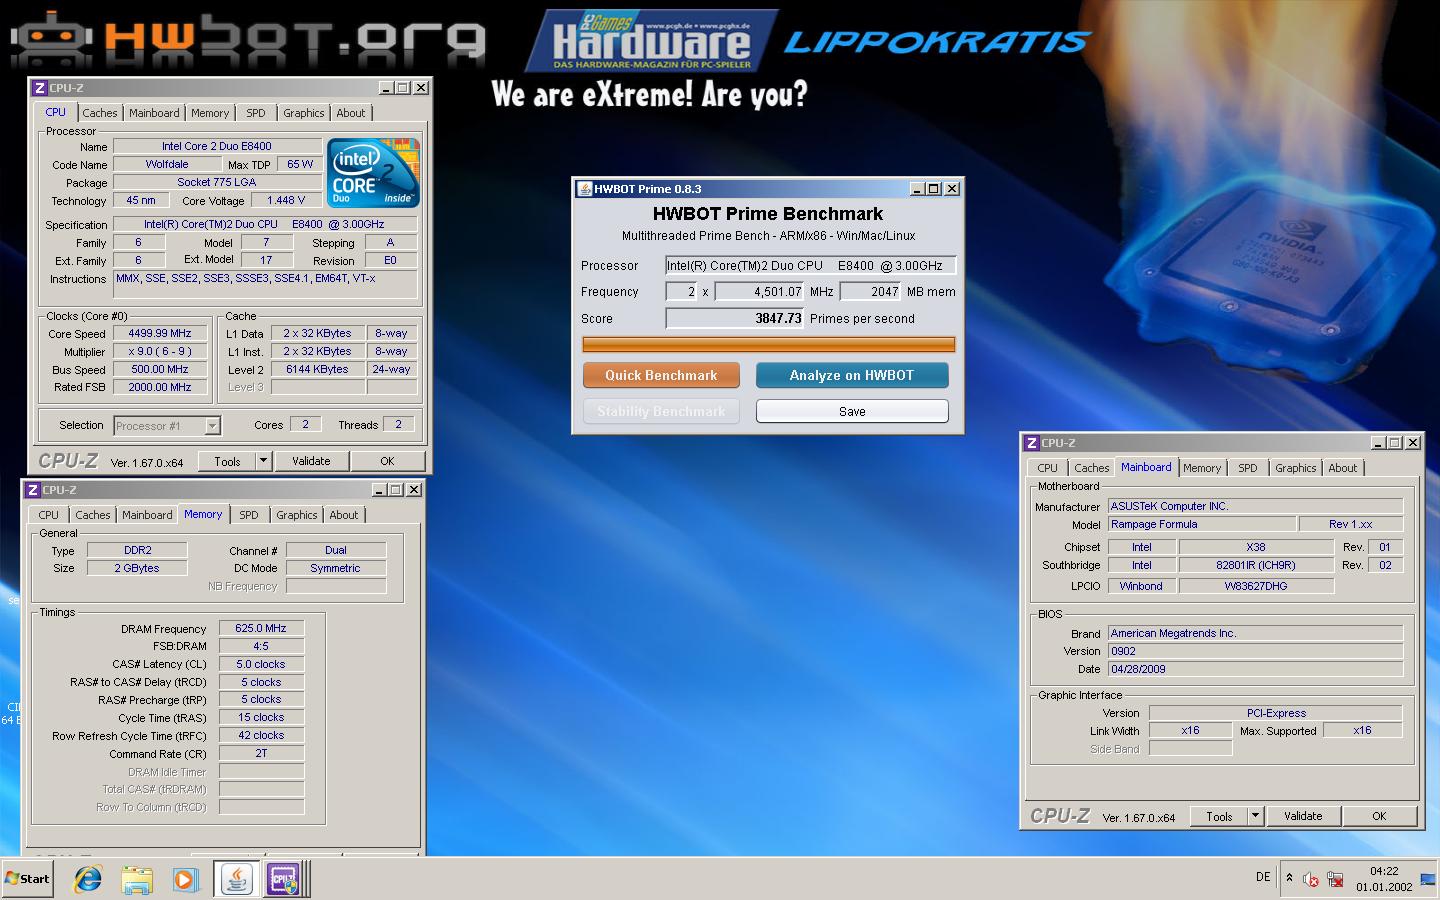Open Windows Explorer folder icon in taskbar
This screenshot has height=900, width=1440.
pos(137,879)
